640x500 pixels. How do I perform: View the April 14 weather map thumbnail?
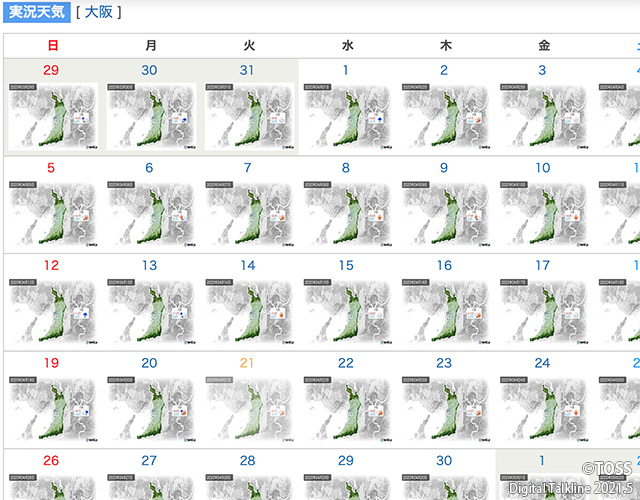tap(249, 312)
